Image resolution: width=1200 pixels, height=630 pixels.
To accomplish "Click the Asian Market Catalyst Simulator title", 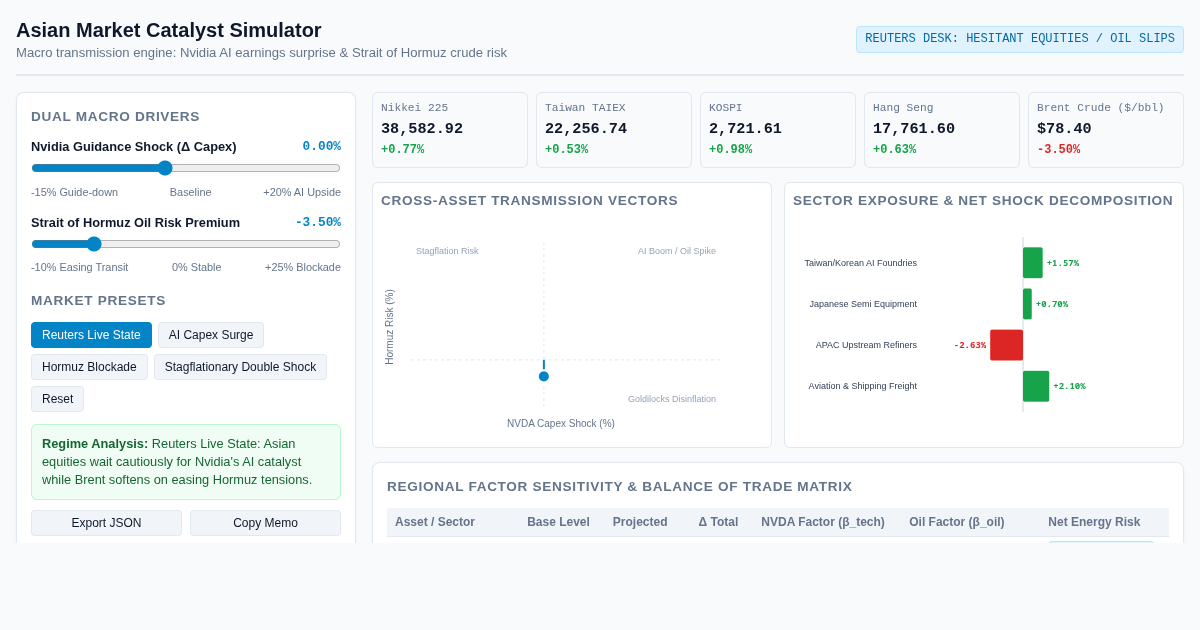I will click(169, 30).
